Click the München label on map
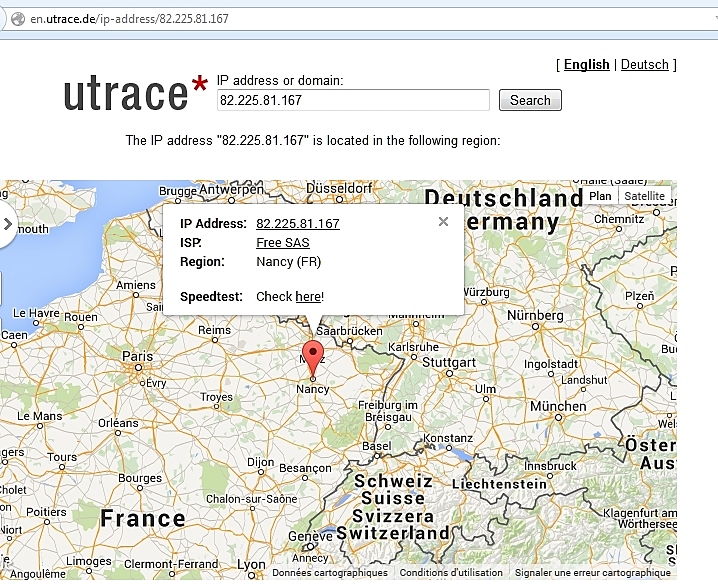Viewport: 718px width, 584px height. point(558,406)
